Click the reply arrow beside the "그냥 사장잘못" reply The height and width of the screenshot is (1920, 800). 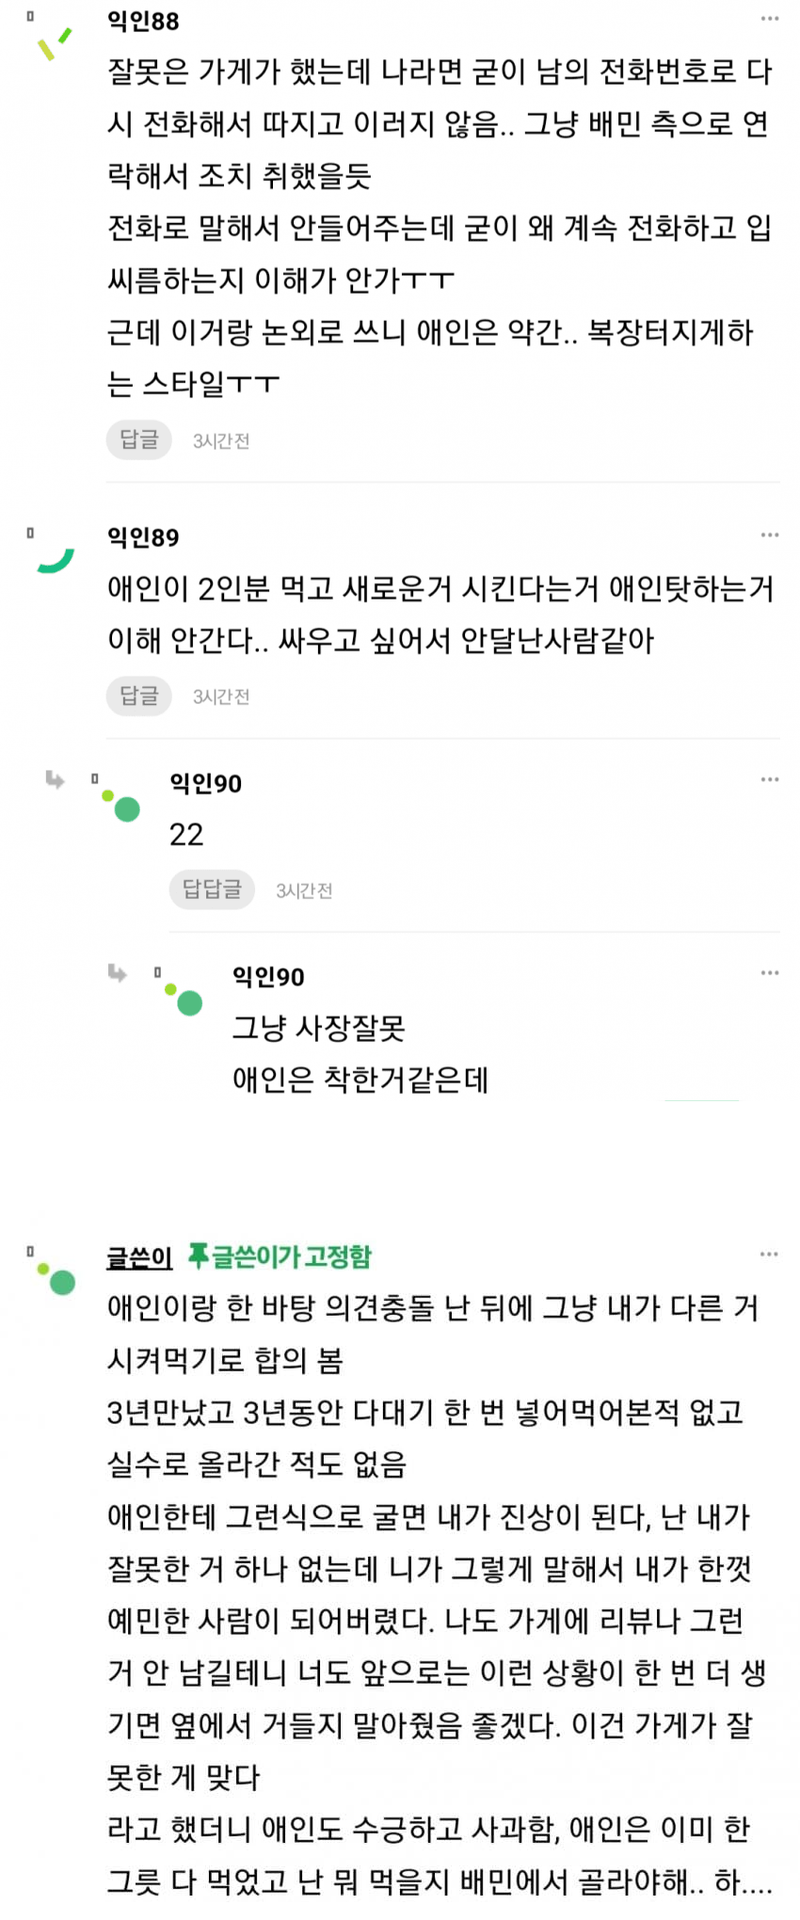tap(117, 973)
